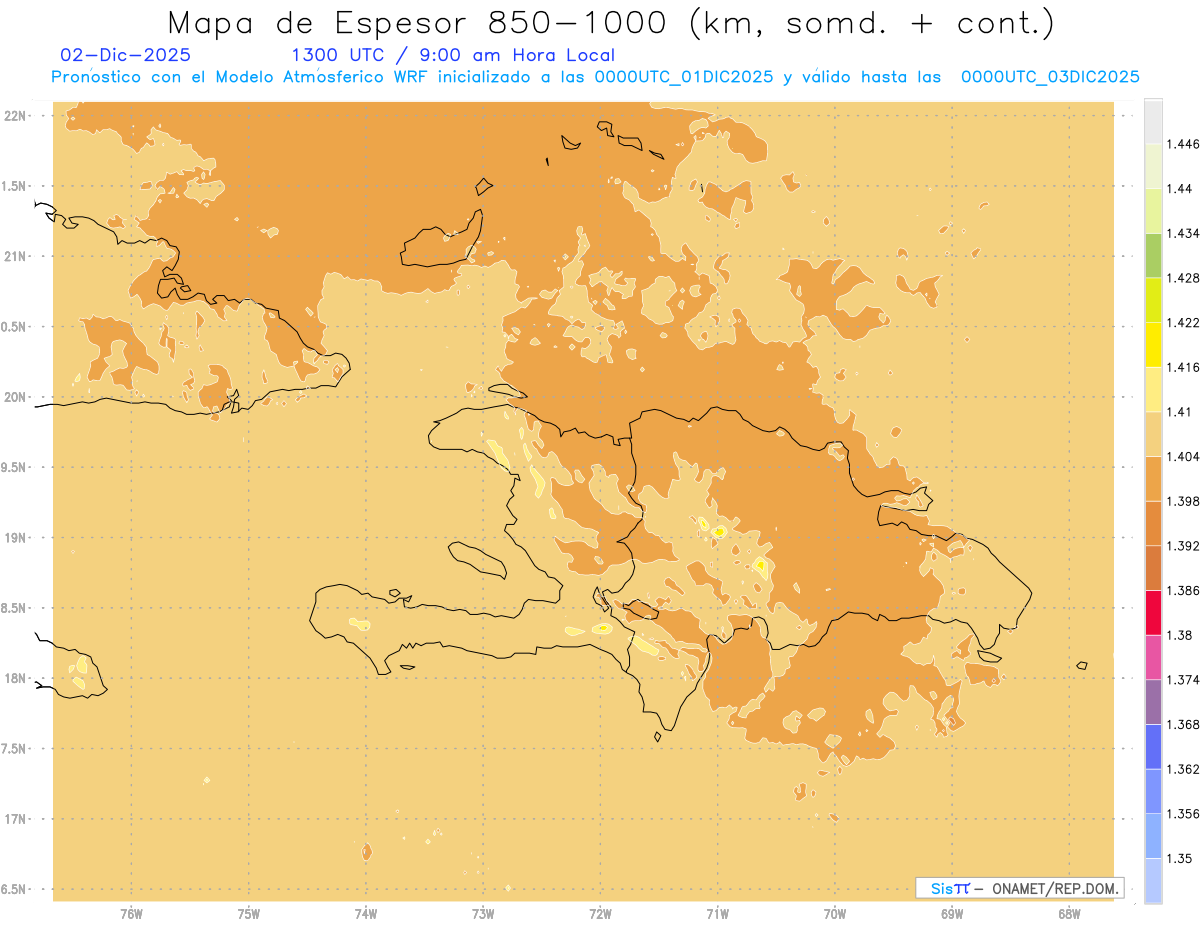1200x927 pixels.
Task: Click the 71W longitude axis label
Action: pyautogui.click(x=717, y=913)
